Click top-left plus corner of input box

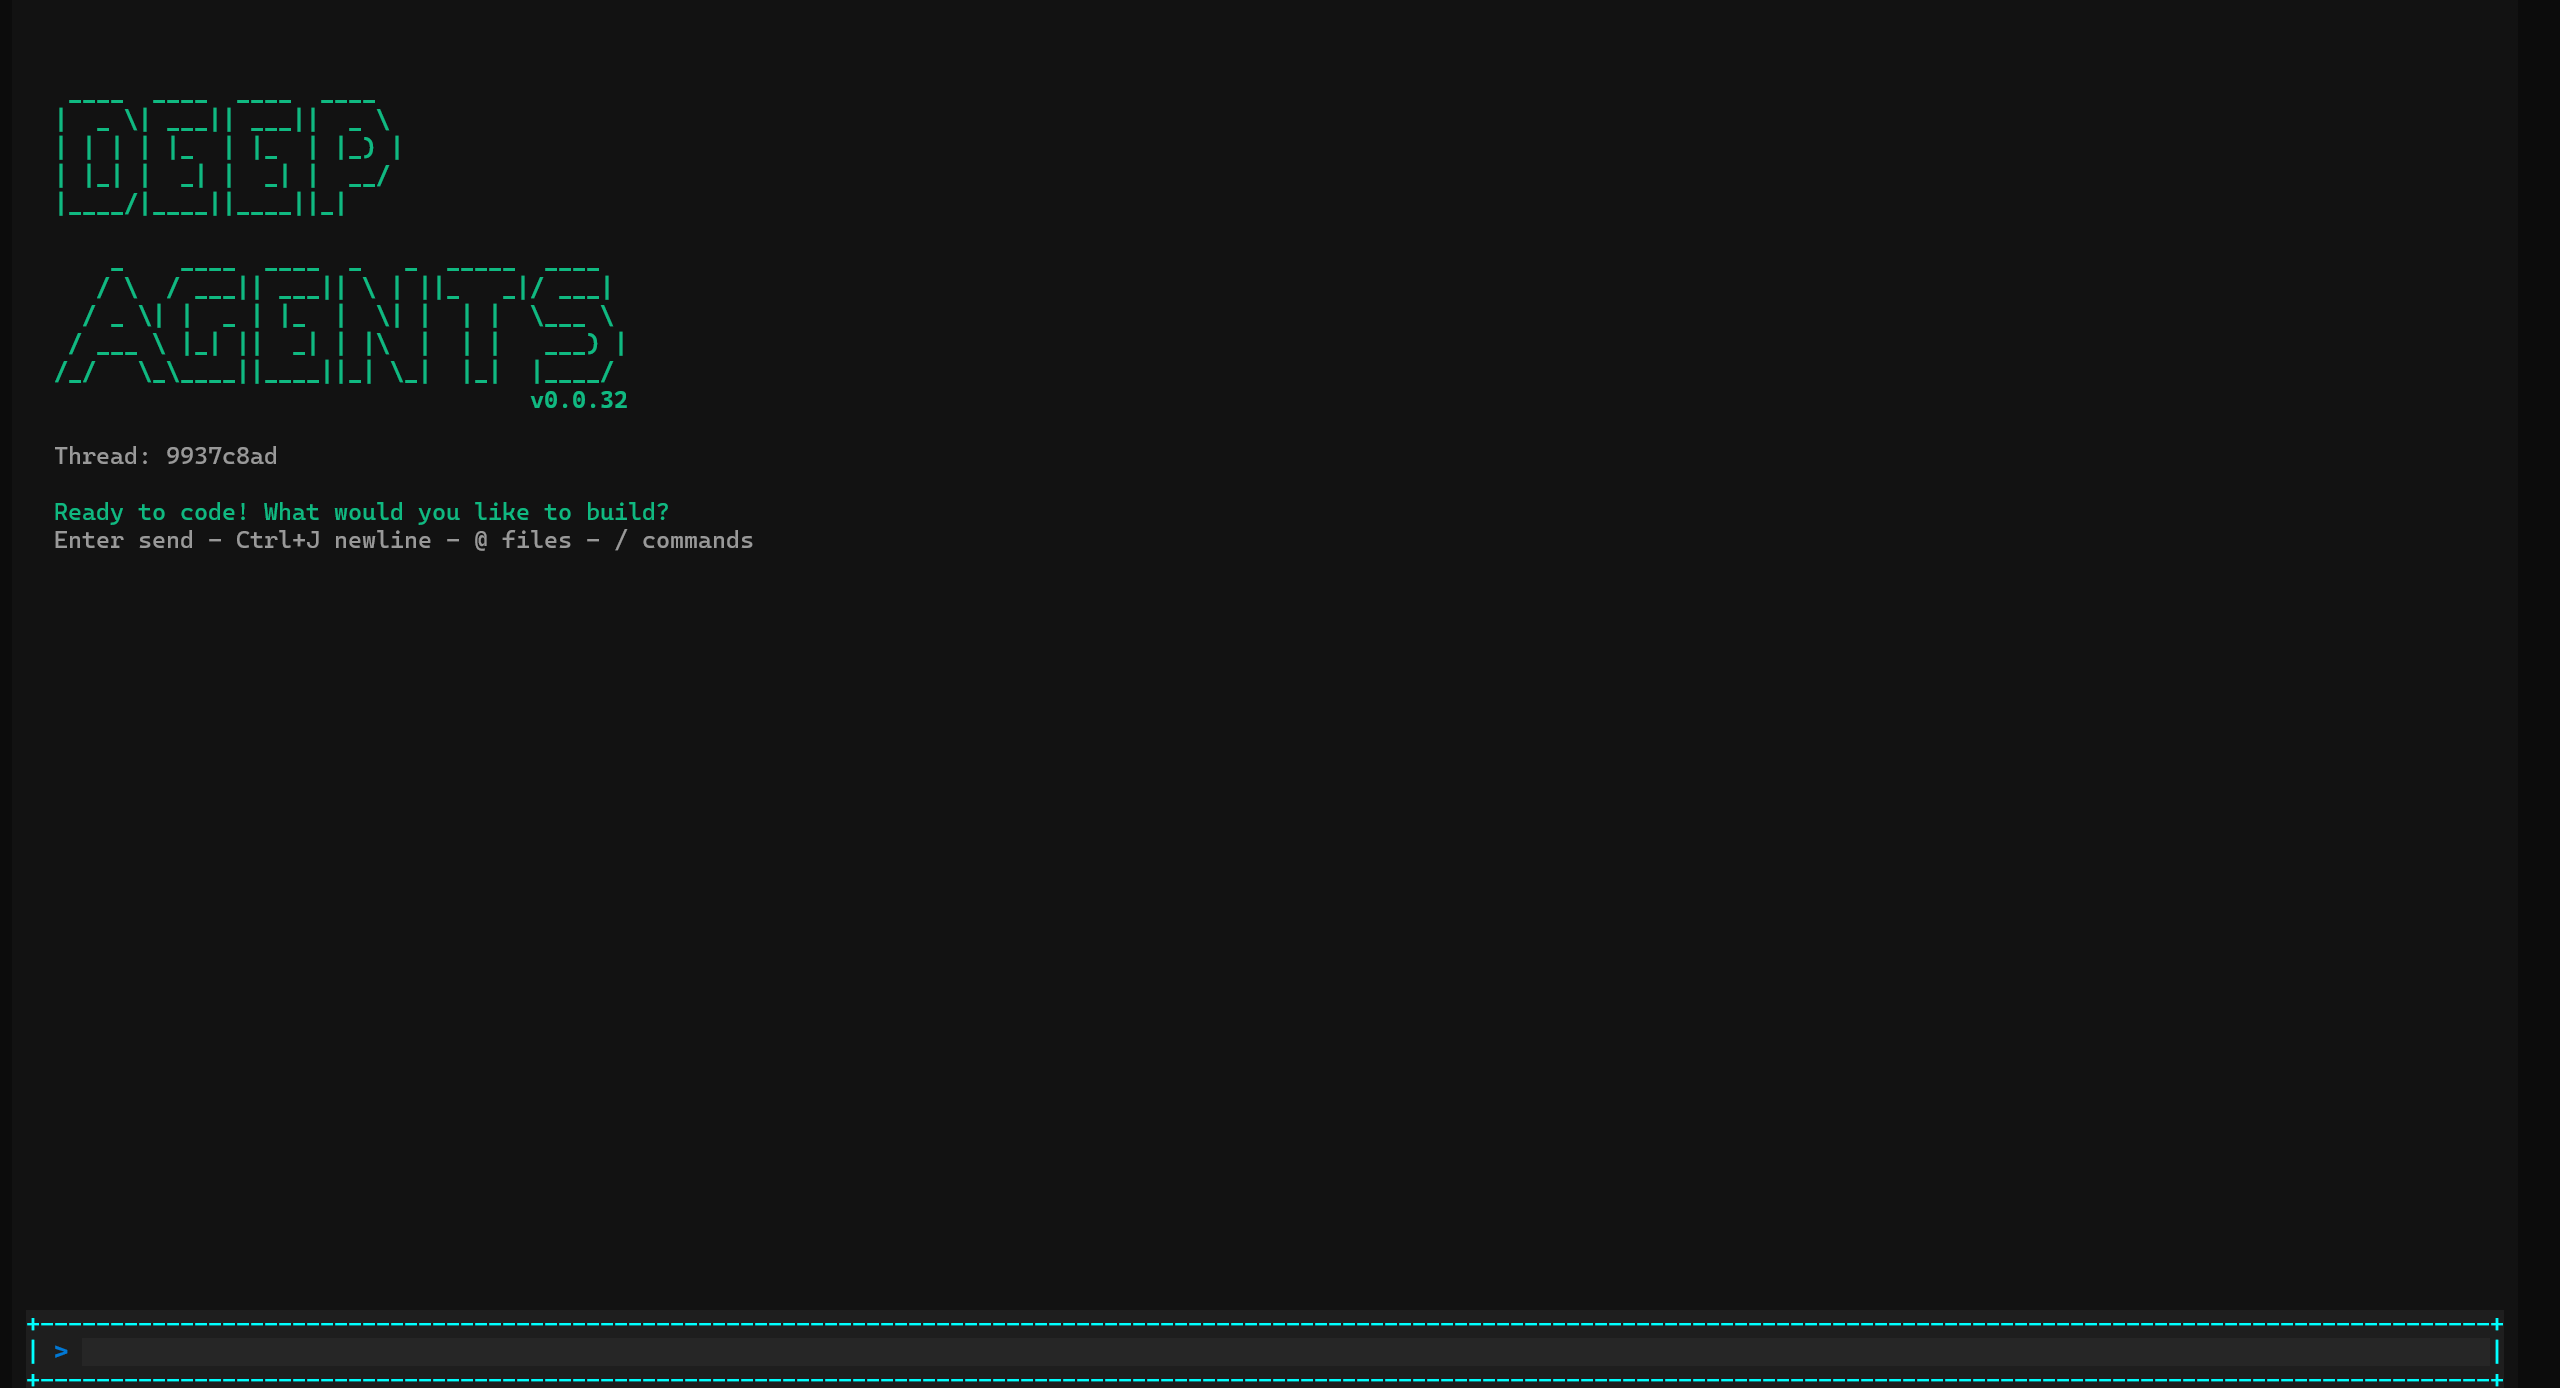click(33, 1324)
